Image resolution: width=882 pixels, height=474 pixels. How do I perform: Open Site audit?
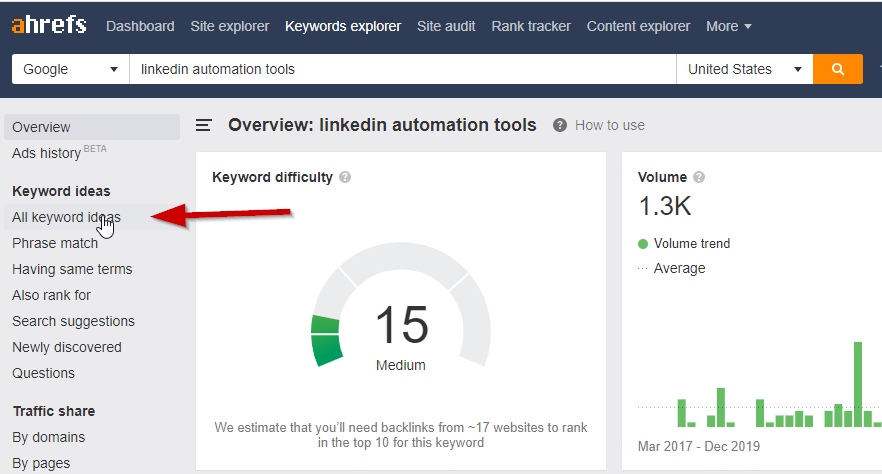446,26
